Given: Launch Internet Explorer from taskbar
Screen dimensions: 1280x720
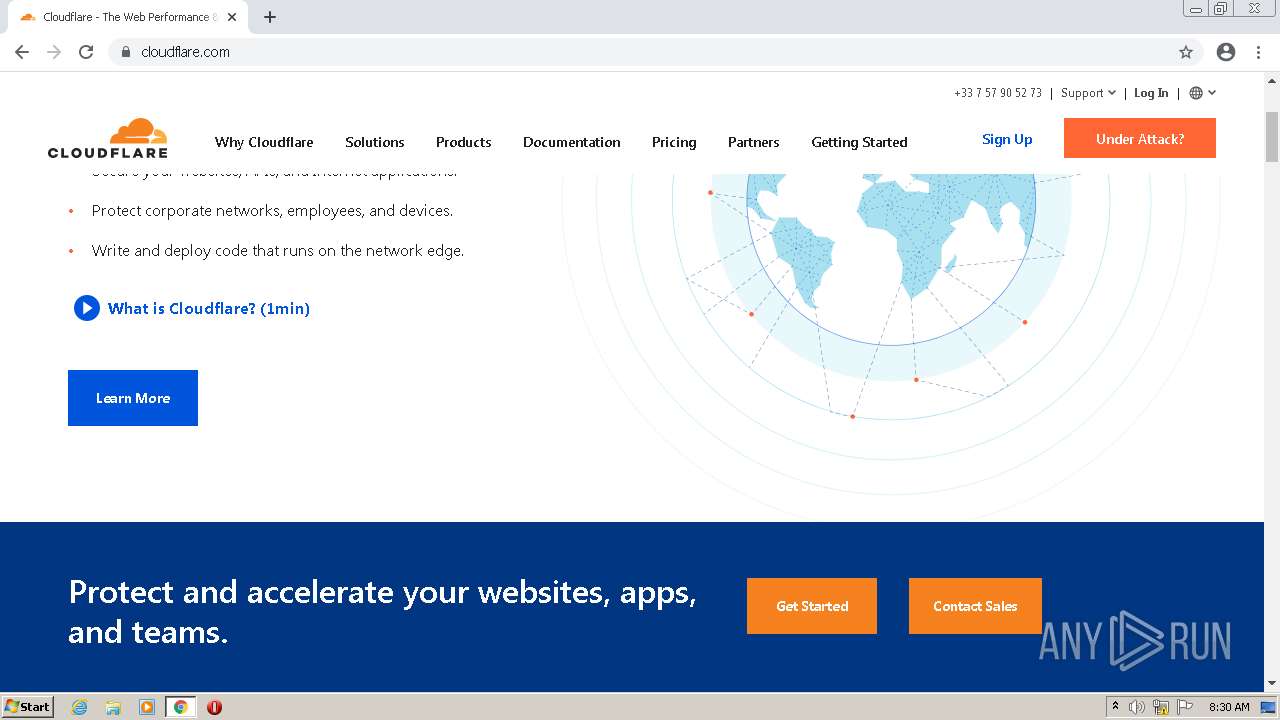Looking at the screenshot, I should coord(80,707).
